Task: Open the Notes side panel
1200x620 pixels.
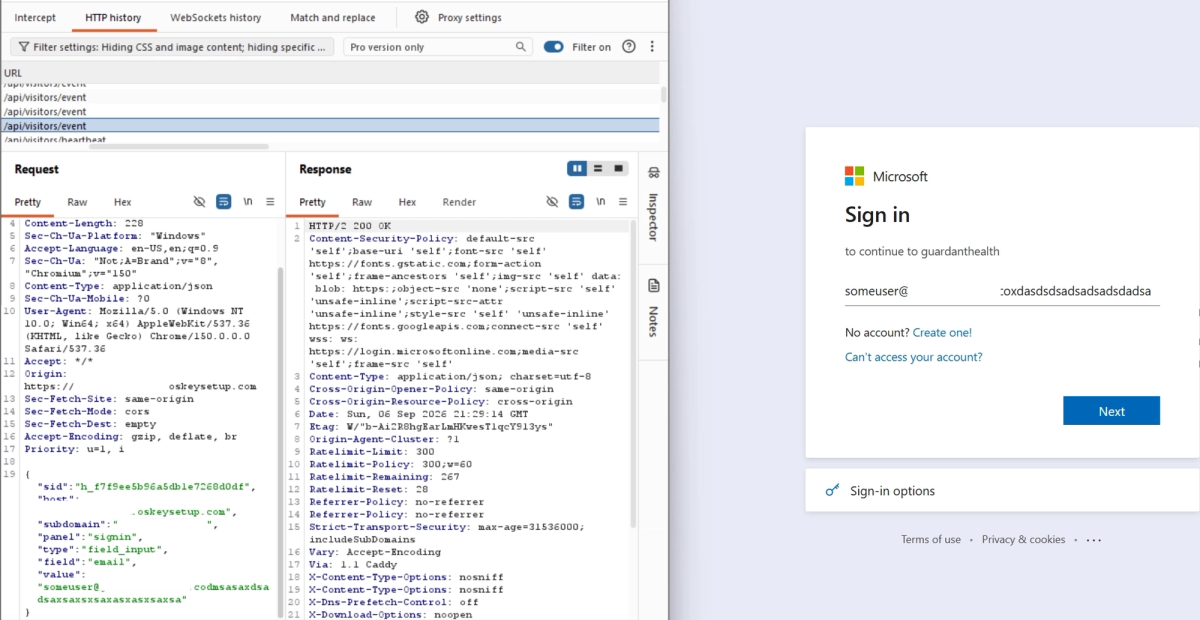Action: click(x=653, y=307)
